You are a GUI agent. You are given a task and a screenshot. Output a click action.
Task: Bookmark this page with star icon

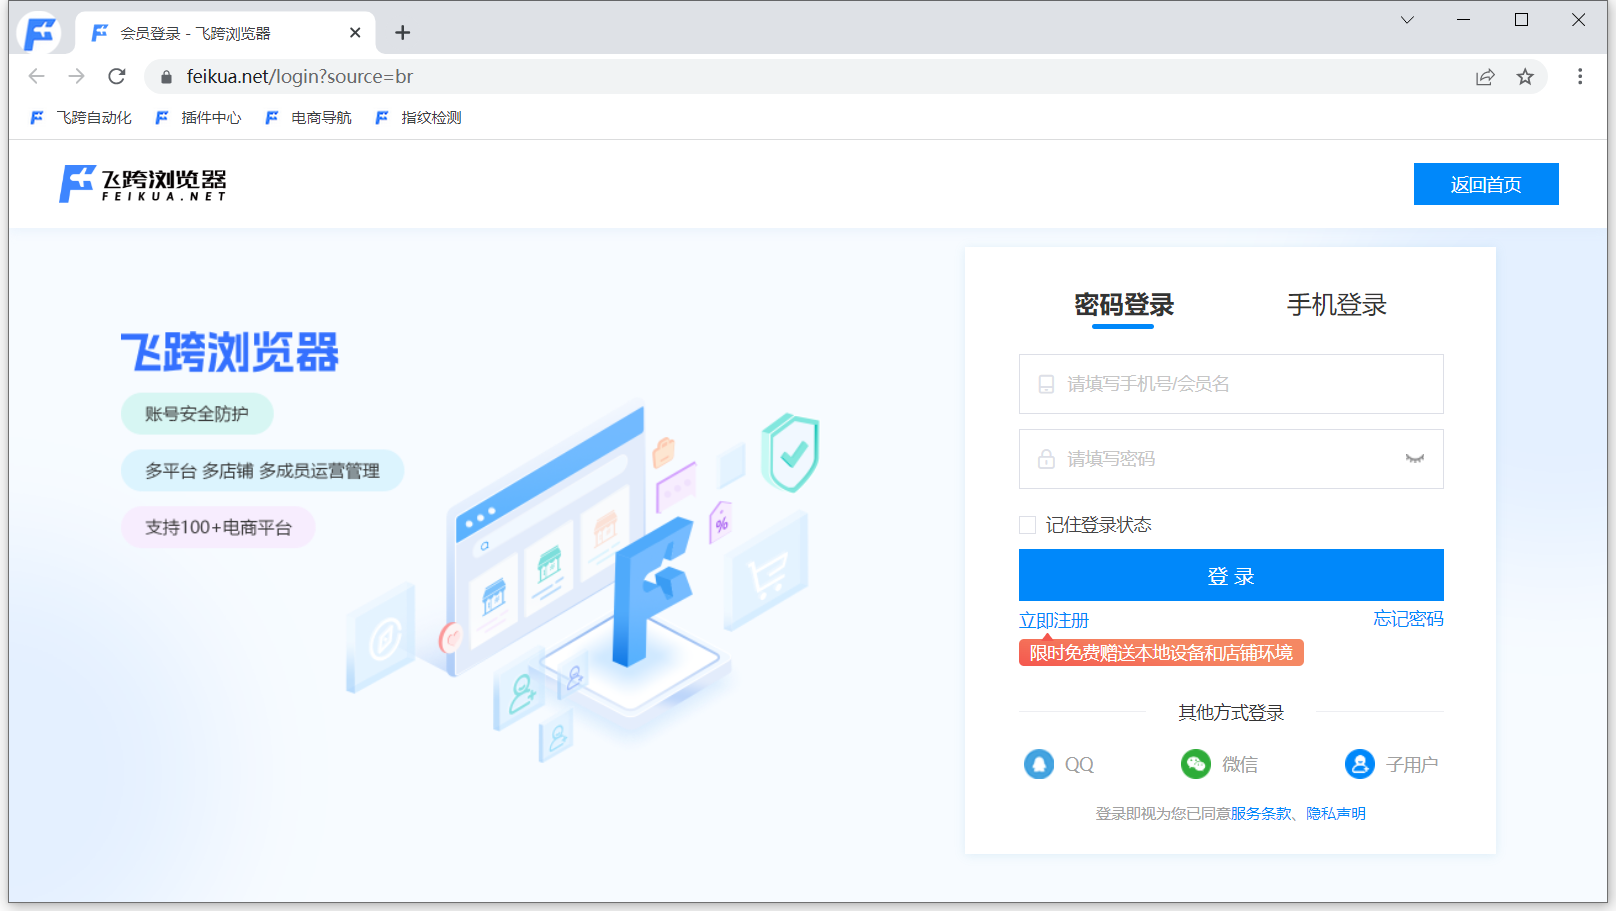coord(1525,77)
